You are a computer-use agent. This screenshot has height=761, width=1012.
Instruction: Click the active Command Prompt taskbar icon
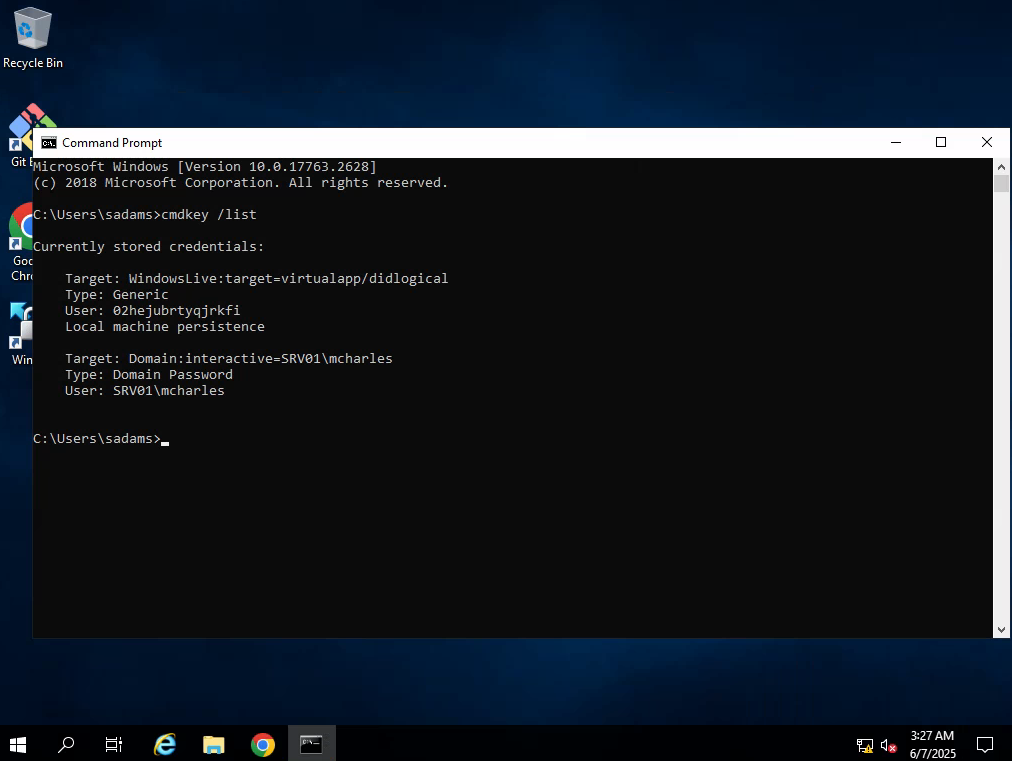coord(311,744)
